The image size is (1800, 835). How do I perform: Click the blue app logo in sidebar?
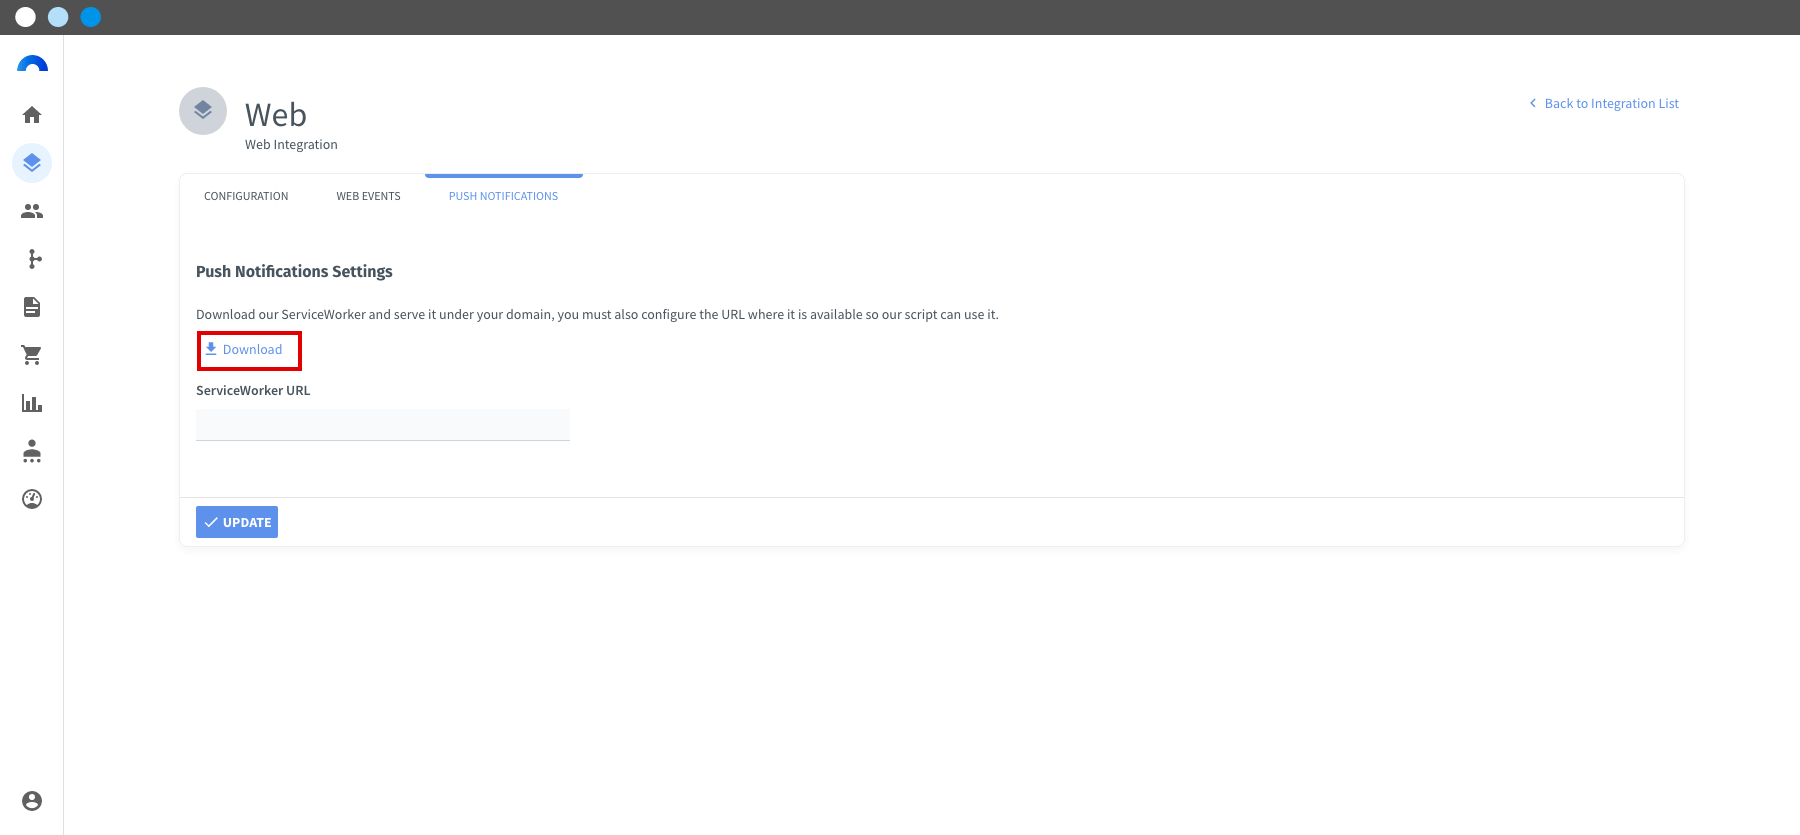point(32,64)
